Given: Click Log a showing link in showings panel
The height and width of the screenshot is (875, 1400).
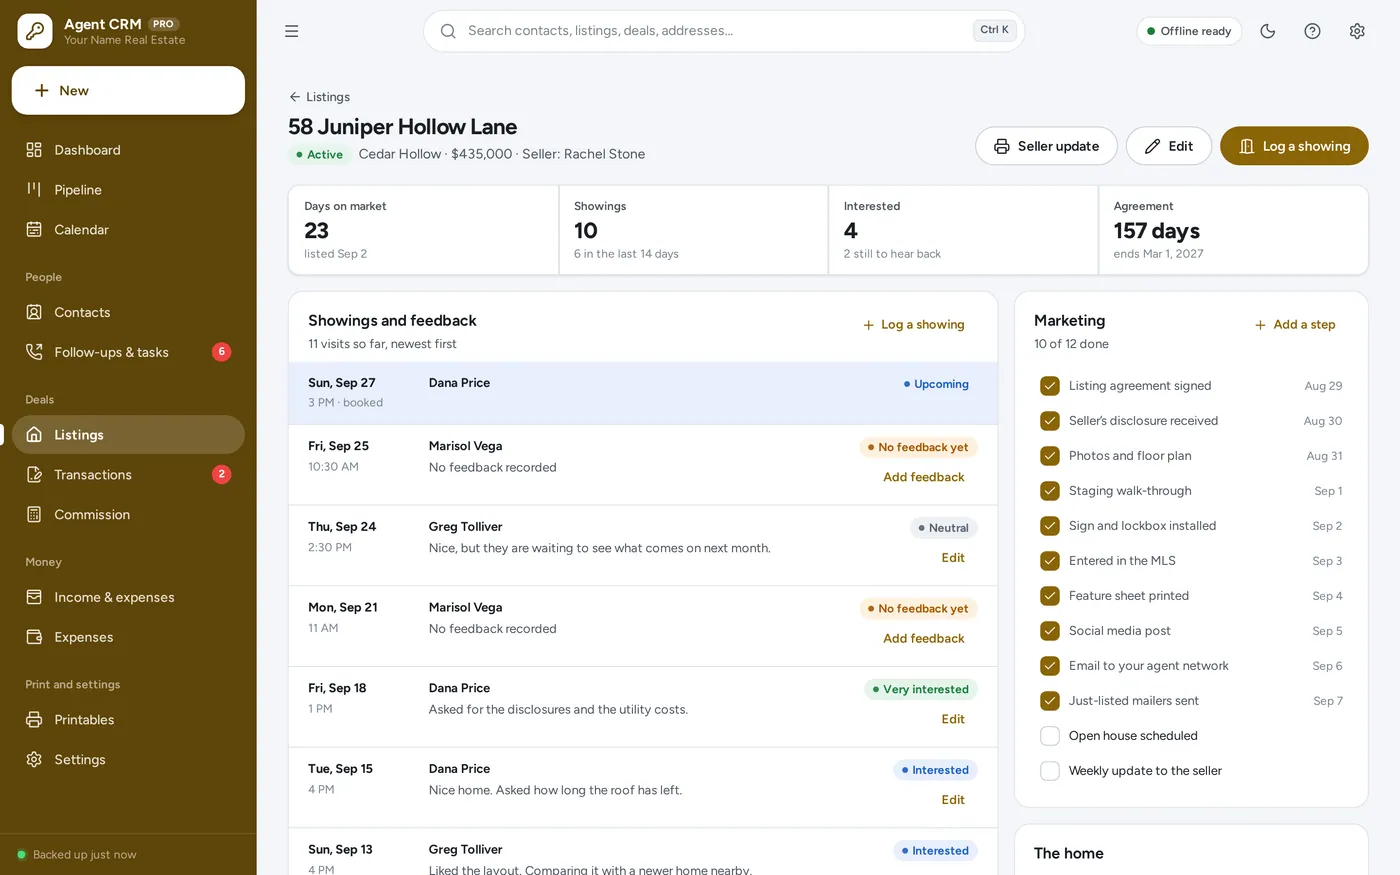Looking at the screenshot, I should pos(913,325).
